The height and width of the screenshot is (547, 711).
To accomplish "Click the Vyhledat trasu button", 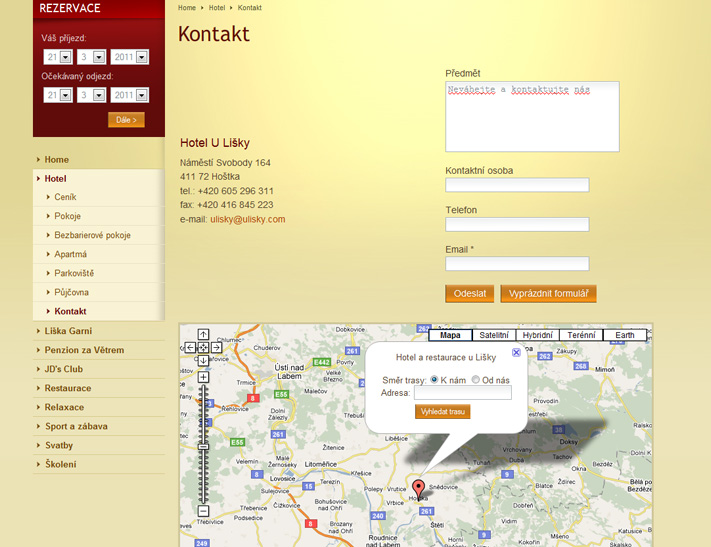I will click(x=443, y=411).
